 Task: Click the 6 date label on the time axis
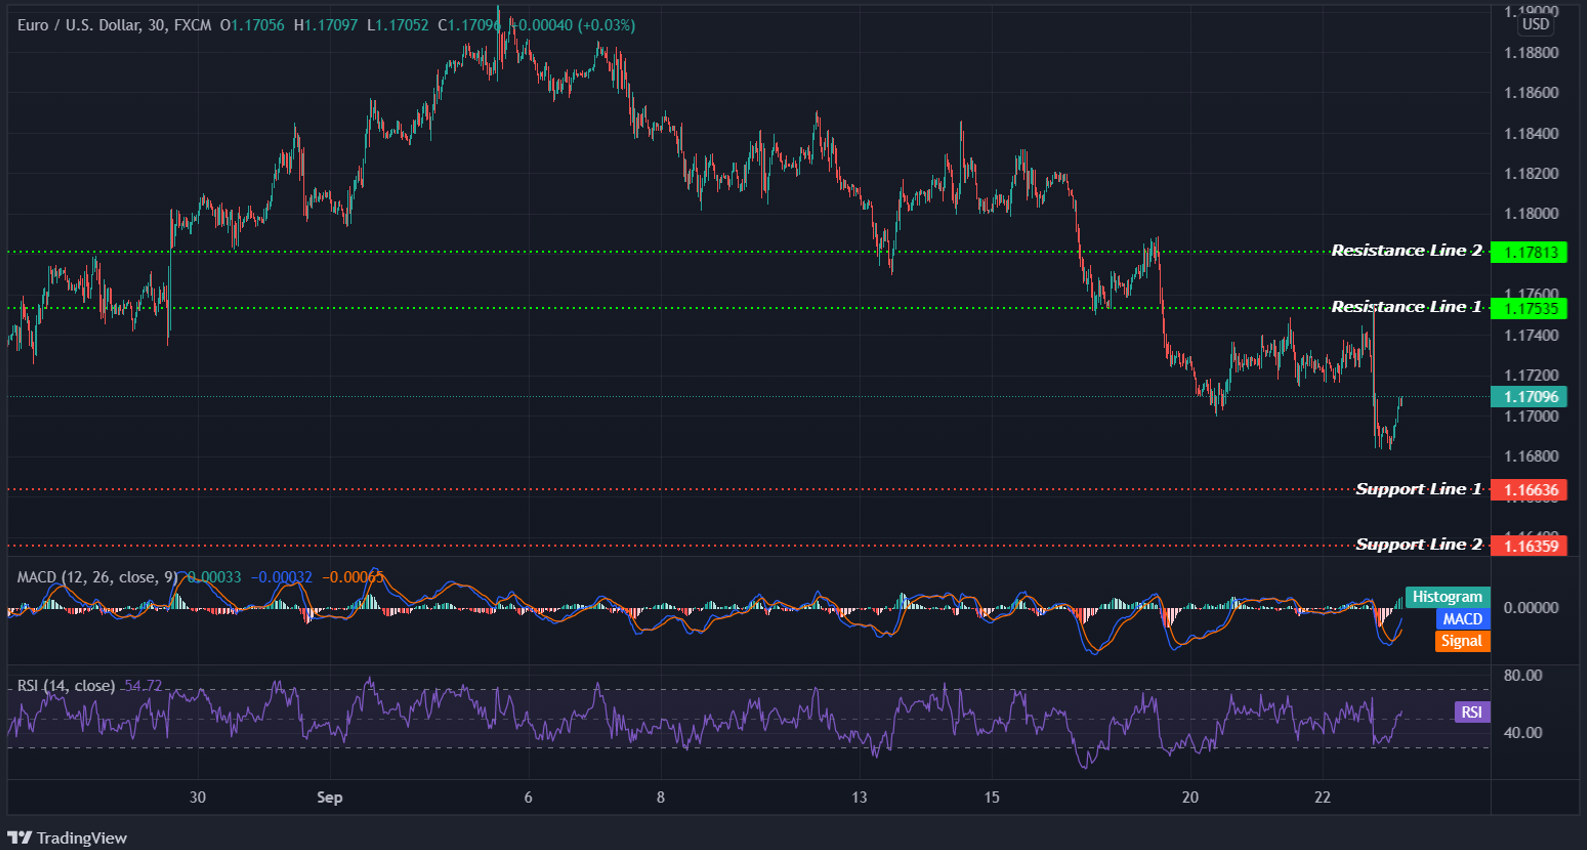click(528, 797)
